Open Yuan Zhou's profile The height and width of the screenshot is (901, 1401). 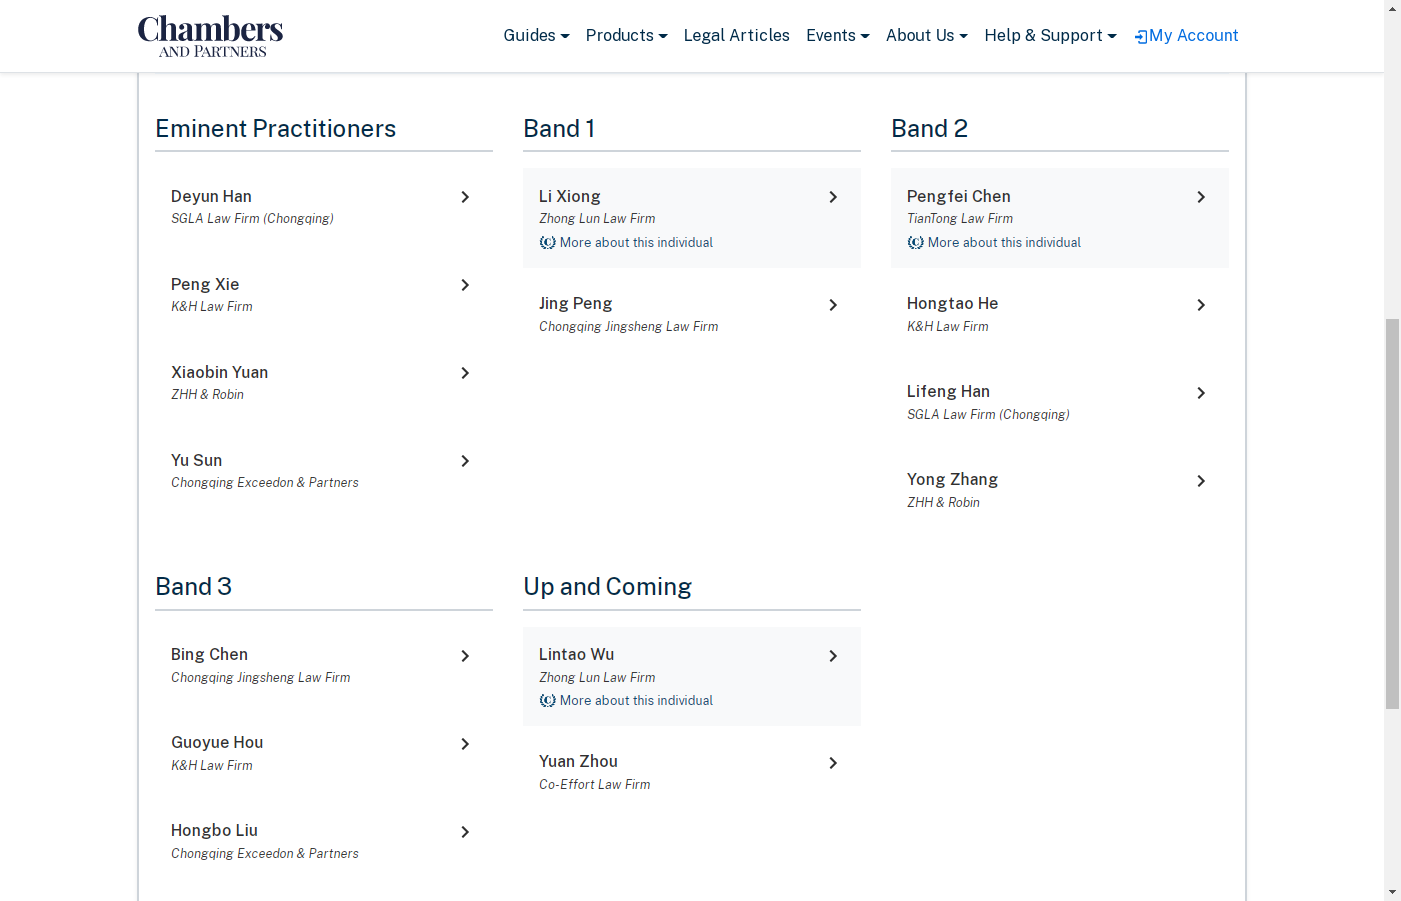coord(578,761)
